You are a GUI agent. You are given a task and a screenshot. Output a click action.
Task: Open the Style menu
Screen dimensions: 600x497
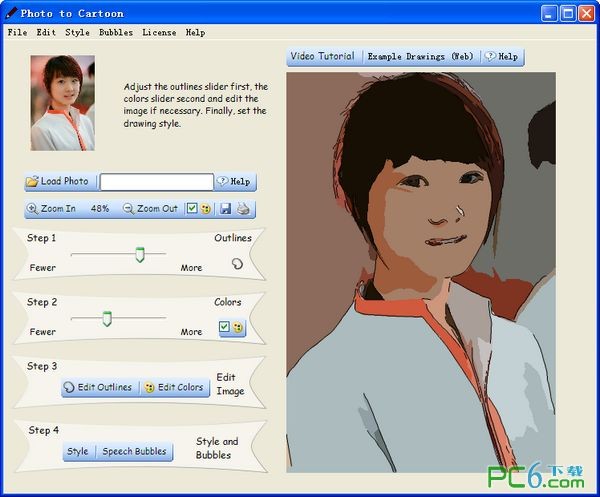point(77,33)
